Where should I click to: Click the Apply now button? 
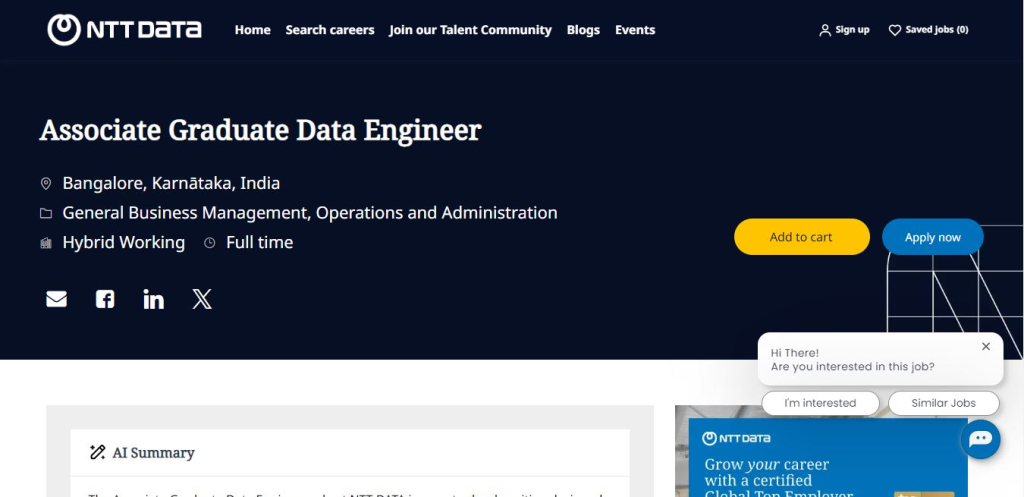933,237
